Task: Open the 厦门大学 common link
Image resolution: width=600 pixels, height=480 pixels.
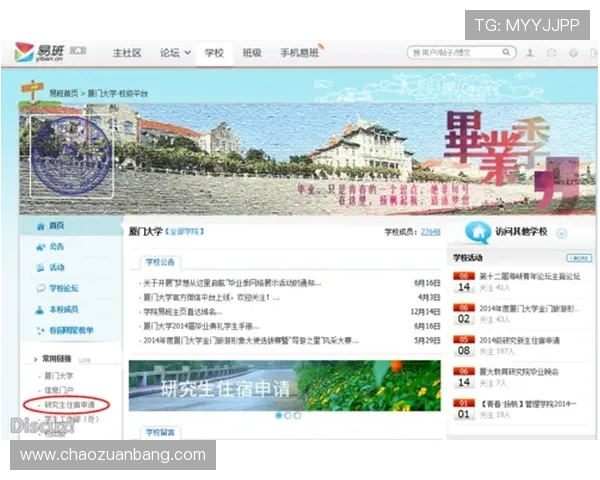Action: [59, 376]
